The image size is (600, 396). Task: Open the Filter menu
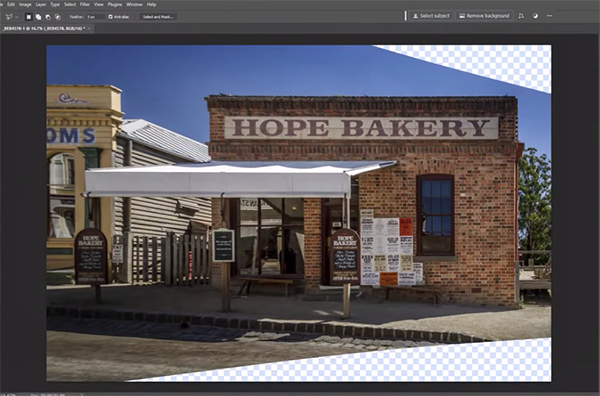[x=85, y=5]
